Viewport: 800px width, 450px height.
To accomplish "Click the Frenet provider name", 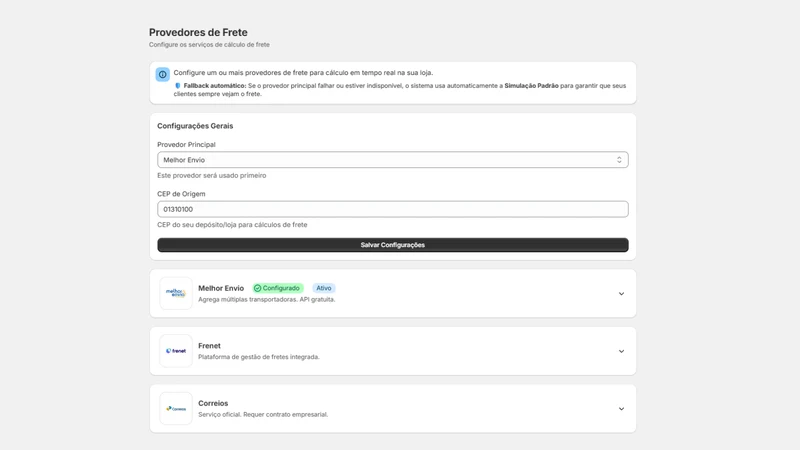I will click(209, 346).
